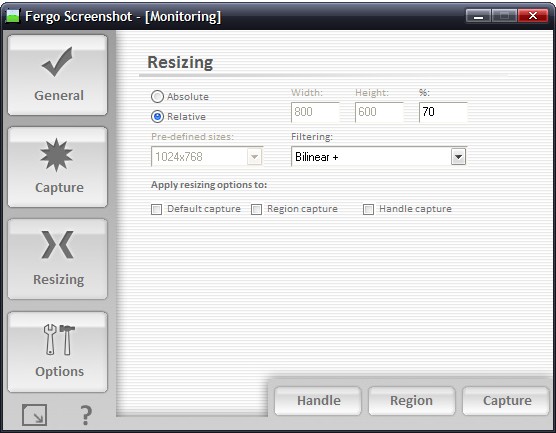
Task: Open the Pre-defined sizes combo box
Action: pos(207,157)
